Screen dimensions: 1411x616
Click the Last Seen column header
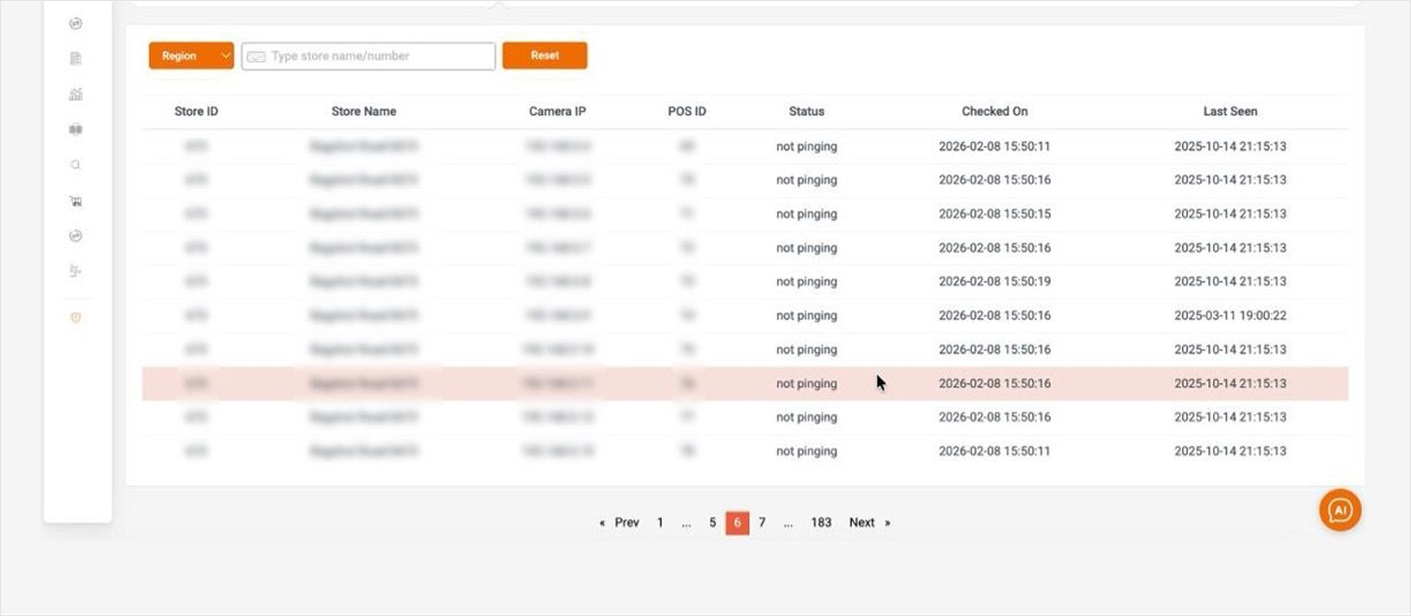[x=1230, y=111]
